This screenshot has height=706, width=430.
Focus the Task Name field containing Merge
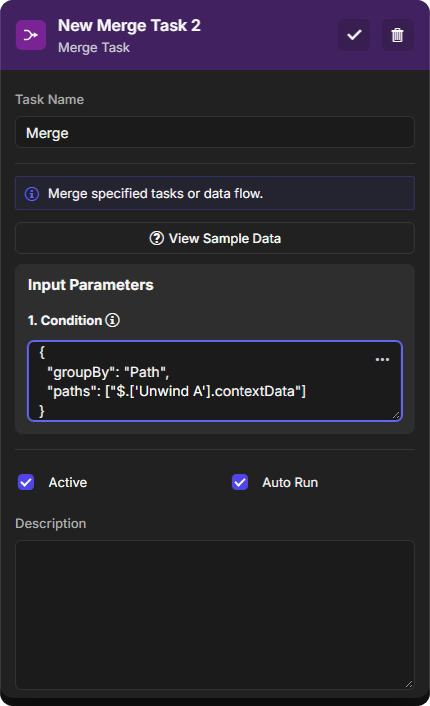click(x=215, y=132)
